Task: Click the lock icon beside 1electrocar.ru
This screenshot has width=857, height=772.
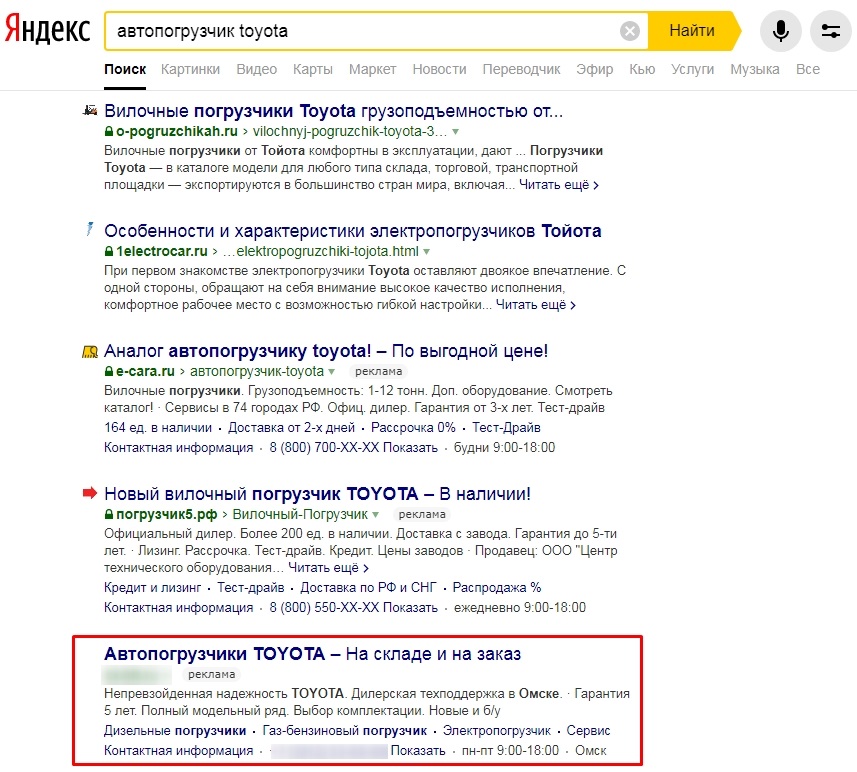Action: pyautogui.click(x=109, y=251)
